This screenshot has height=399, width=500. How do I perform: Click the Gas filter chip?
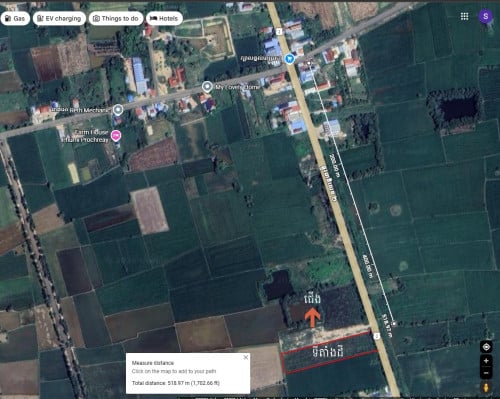(x=15, y=18)
